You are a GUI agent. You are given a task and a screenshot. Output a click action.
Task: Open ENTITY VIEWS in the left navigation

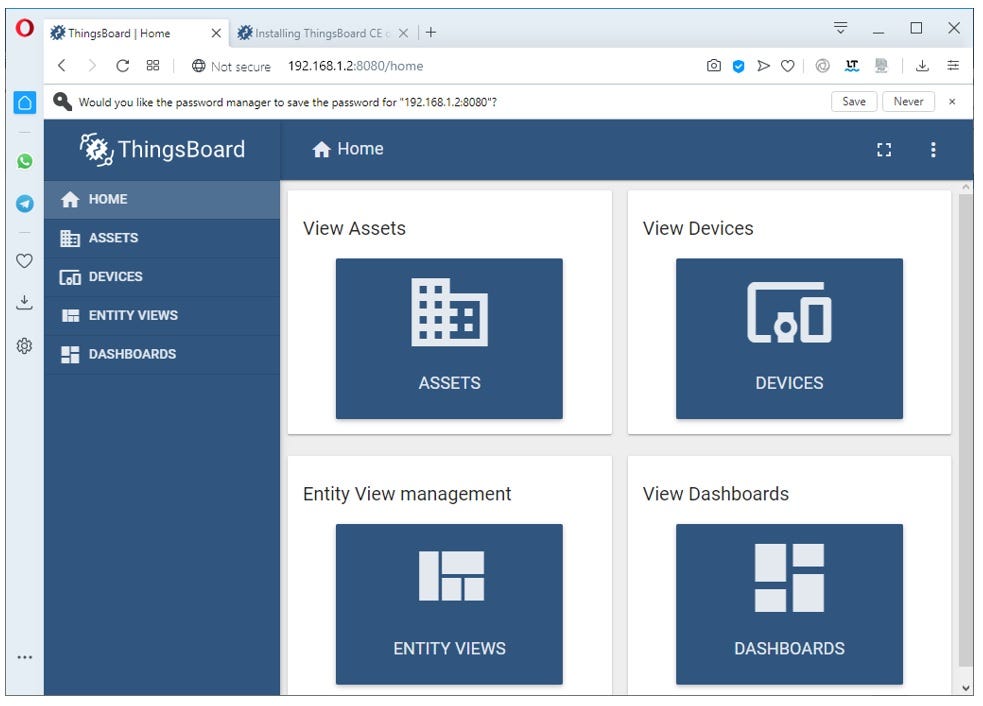(162, 315)
